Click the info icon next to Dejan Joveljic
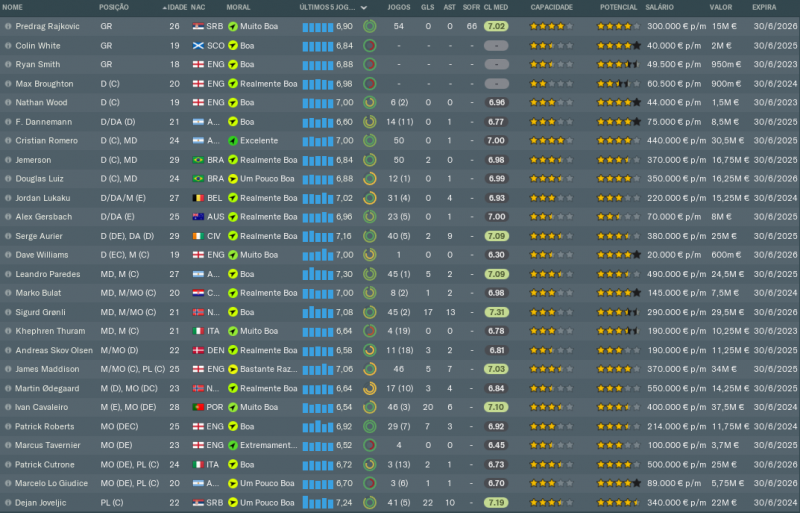Viewport: 800px width, 513px height. 8,502
